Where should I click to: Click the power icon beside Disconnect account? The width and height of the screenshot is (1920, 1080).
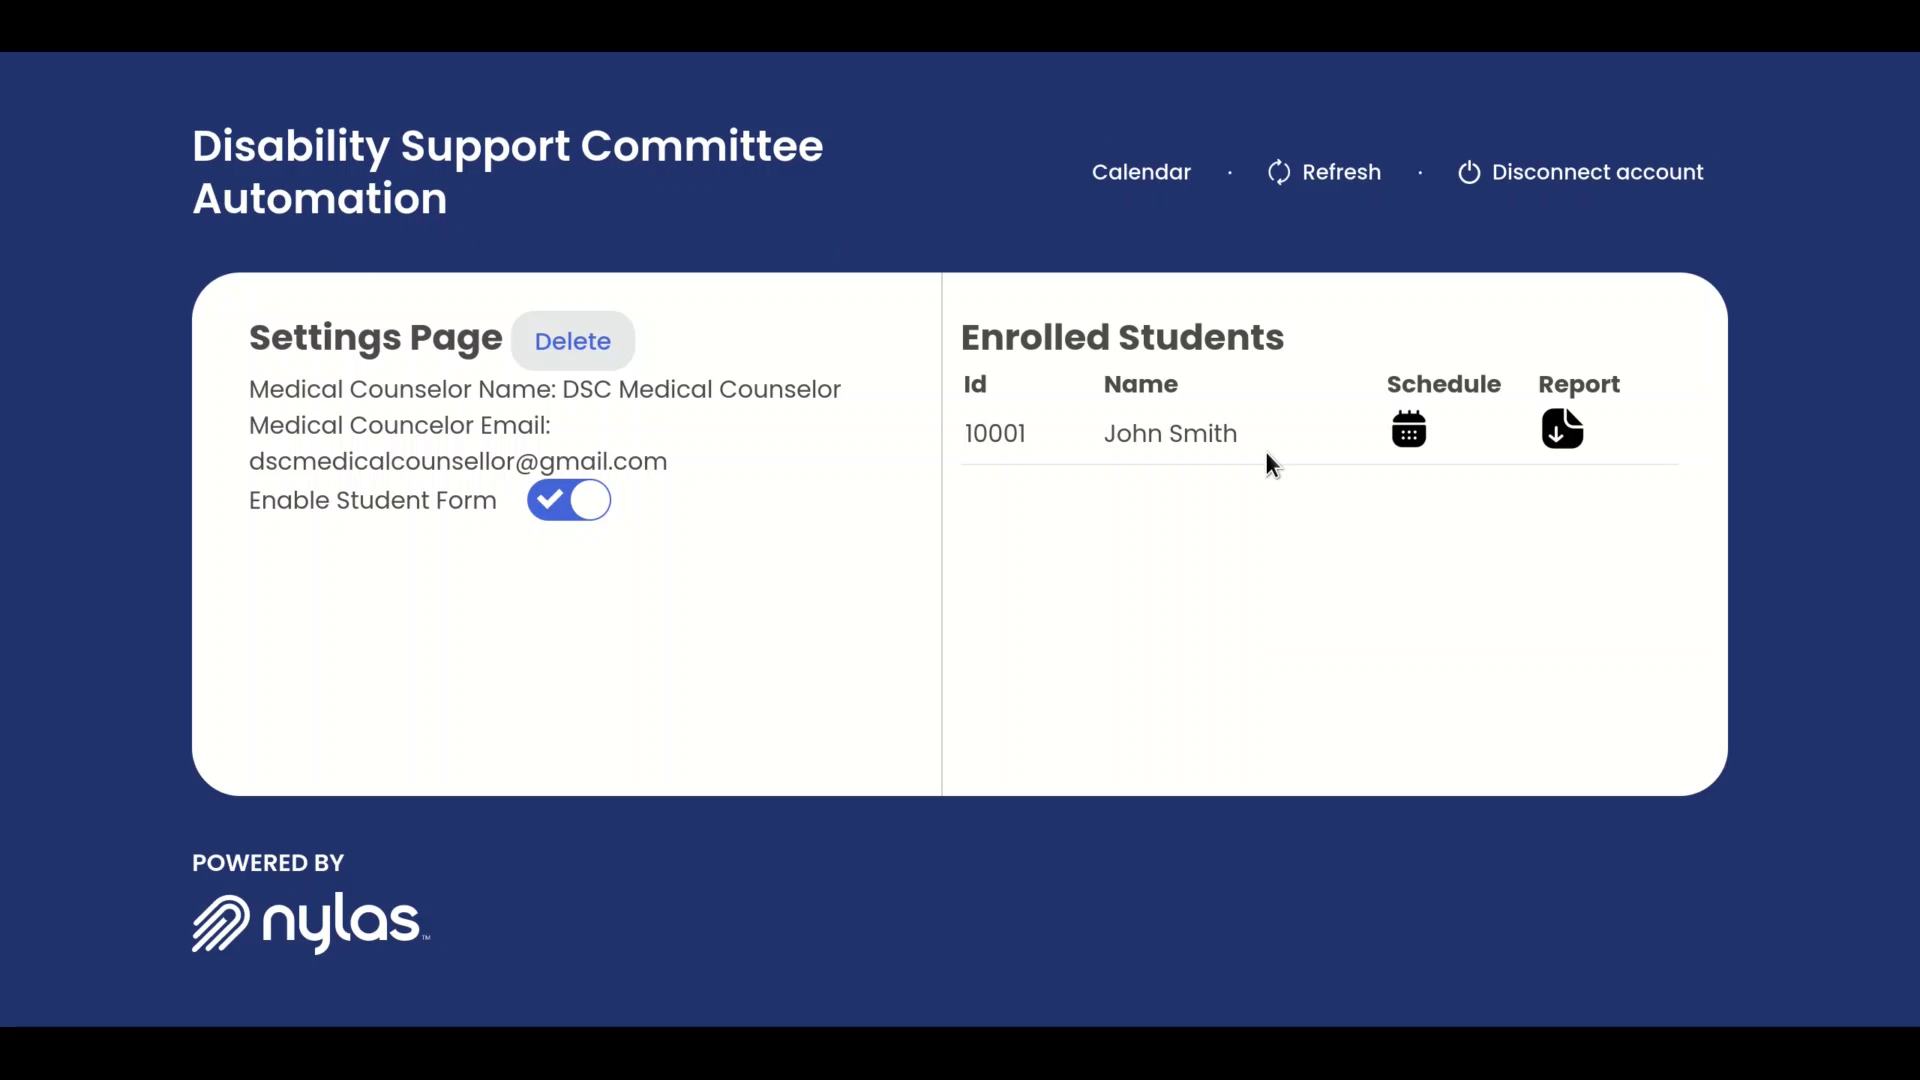(1468, 172)
